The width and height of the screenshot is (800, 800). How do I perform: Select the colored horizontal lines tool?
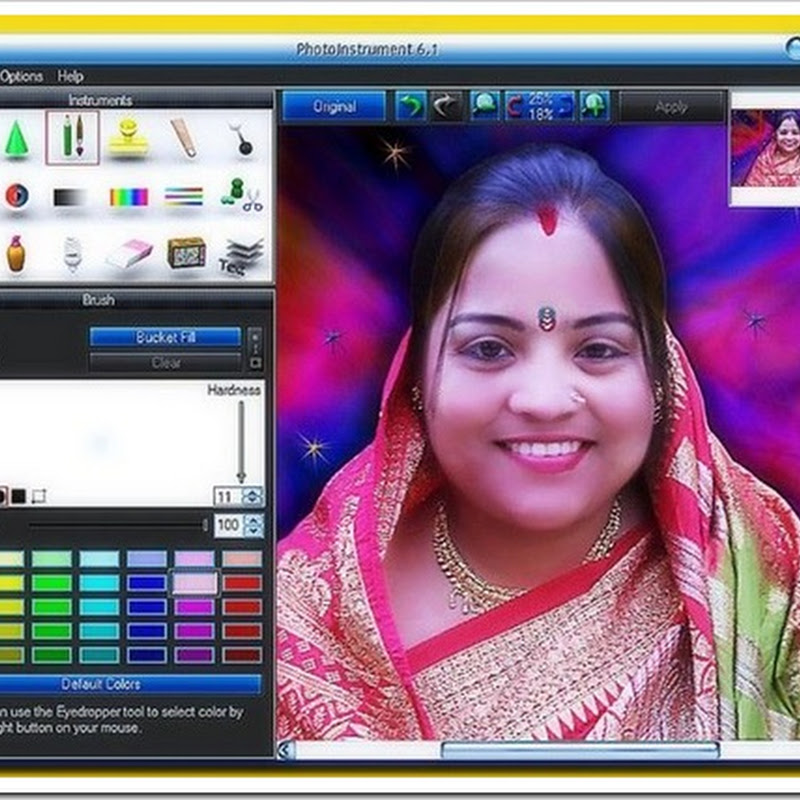pos(184,196)
